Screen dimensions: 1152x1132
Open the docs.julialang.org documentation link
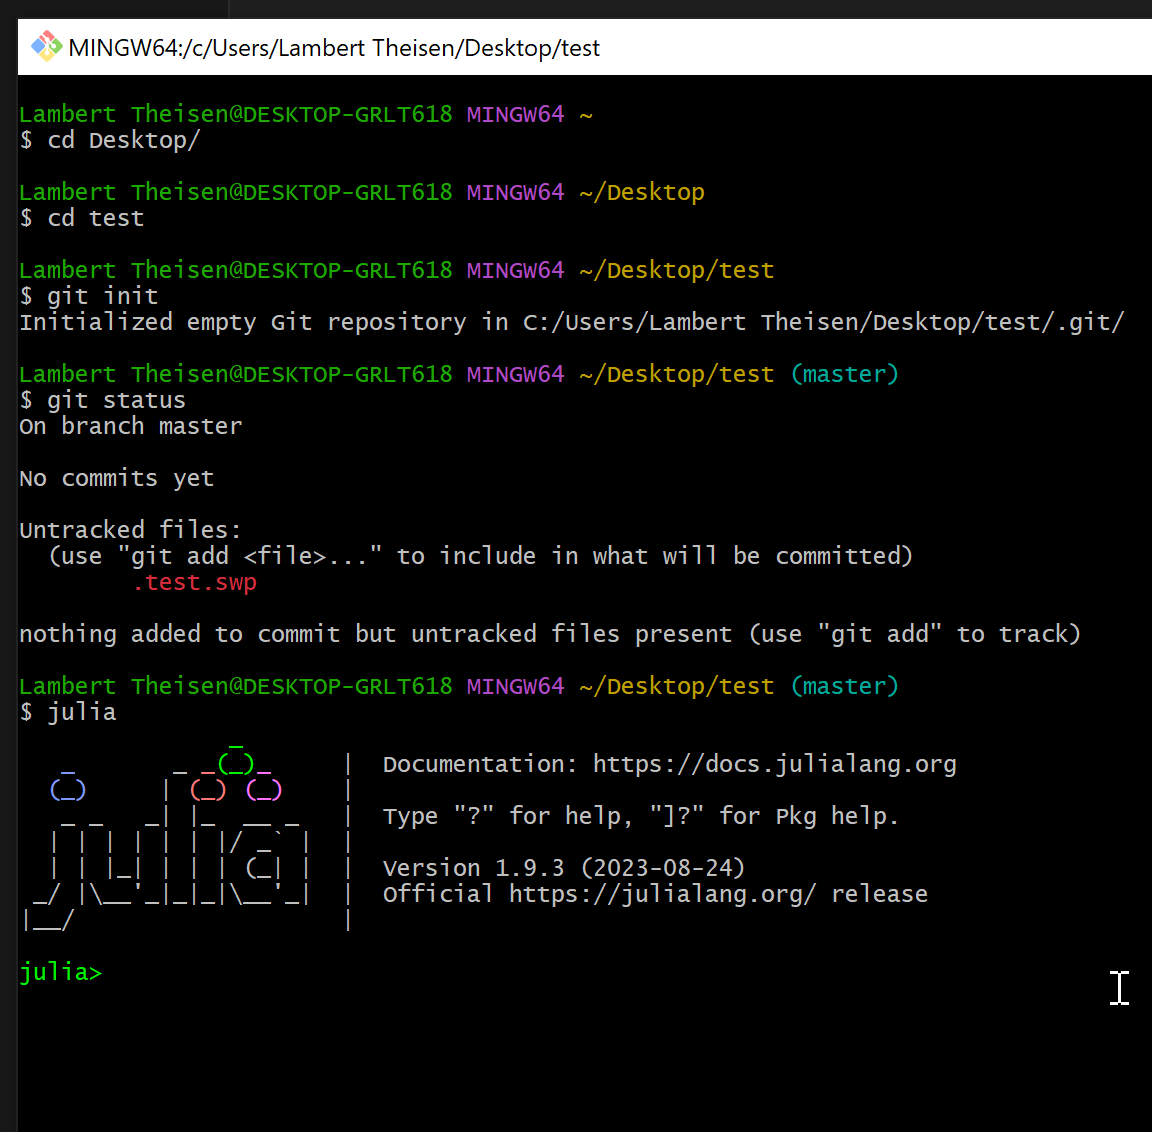774,765
